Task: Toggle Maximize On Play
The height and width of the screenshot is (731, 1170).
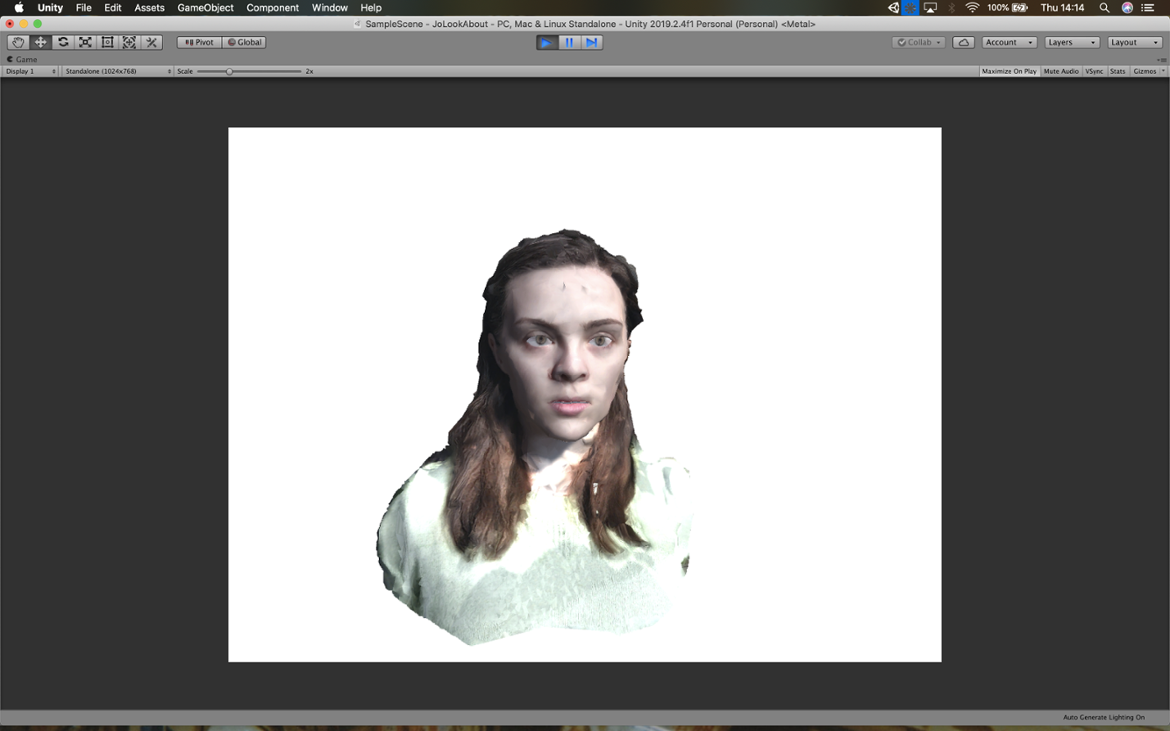Action: click(x=1008, y=71)
